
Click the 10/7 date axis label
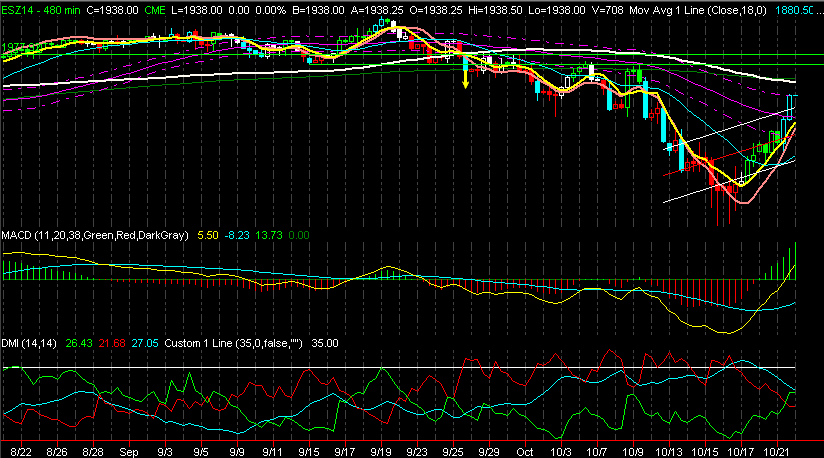[x=596, y=452]
